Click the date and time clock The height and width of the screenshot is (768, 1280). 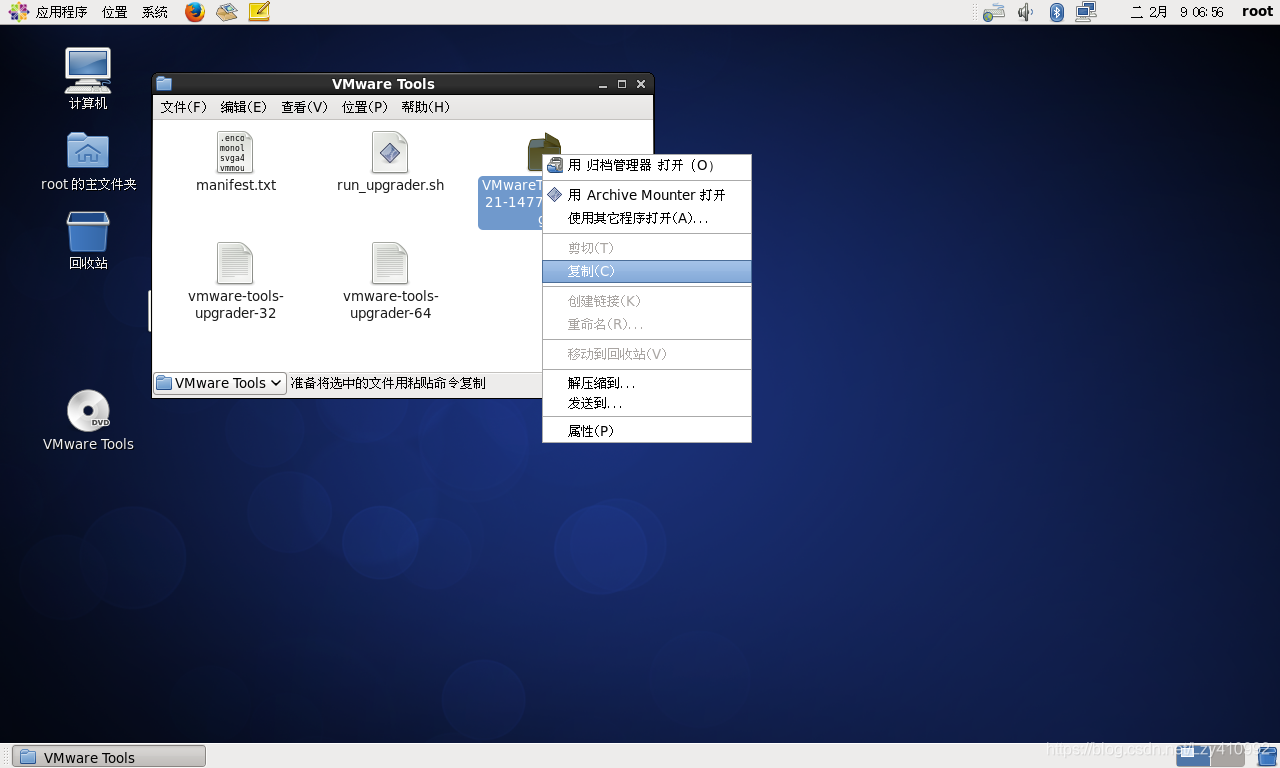click(x=1177, y=12)
